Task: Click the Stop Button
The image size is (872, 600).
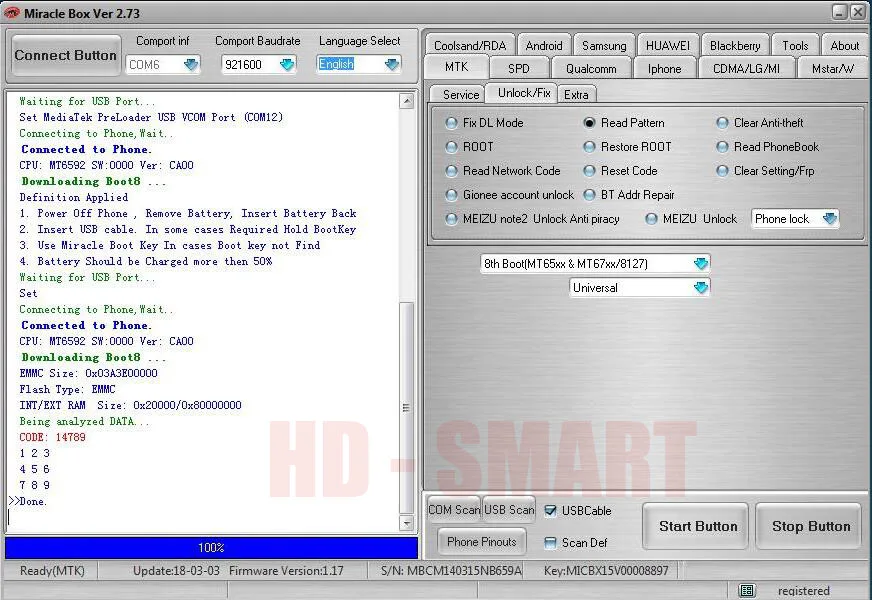Action: point(811,526)
